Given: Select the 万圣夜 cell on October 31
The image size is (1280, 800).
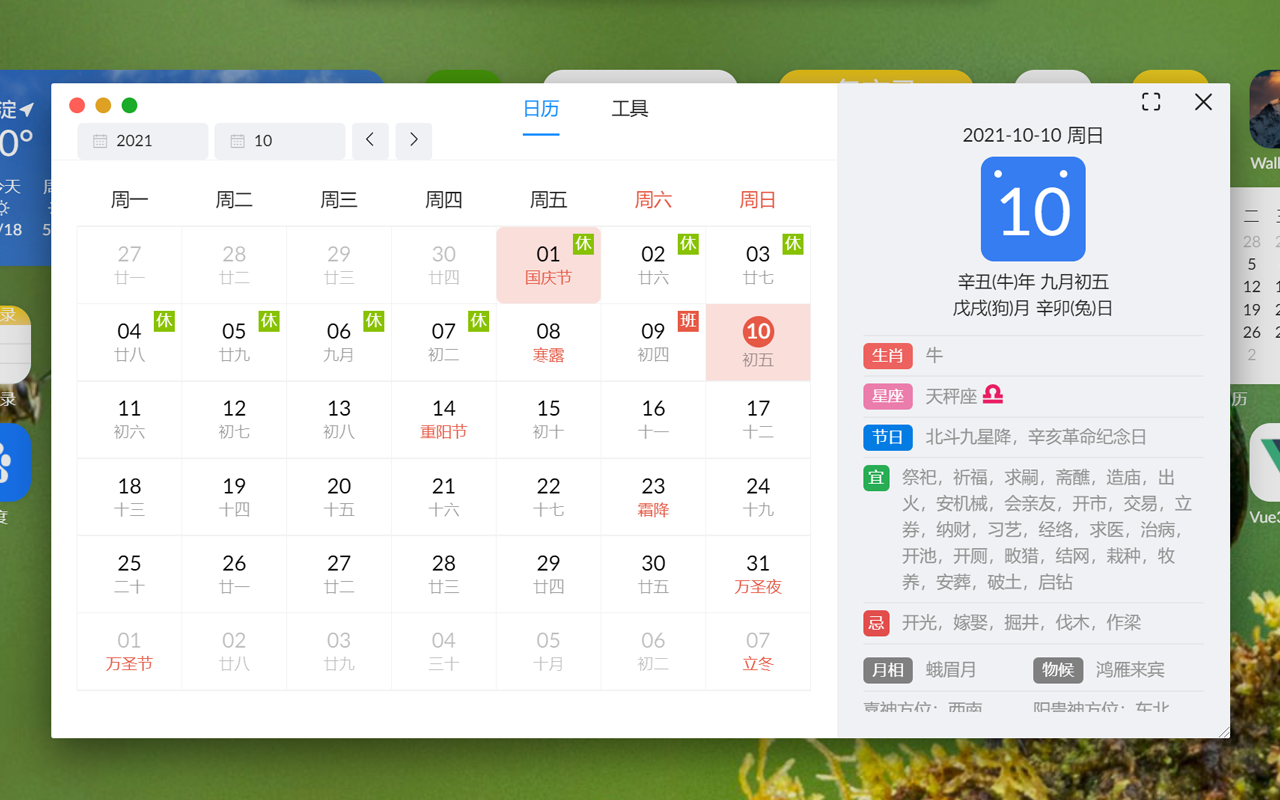Looking at the screenshot, I should pos(758,573).
